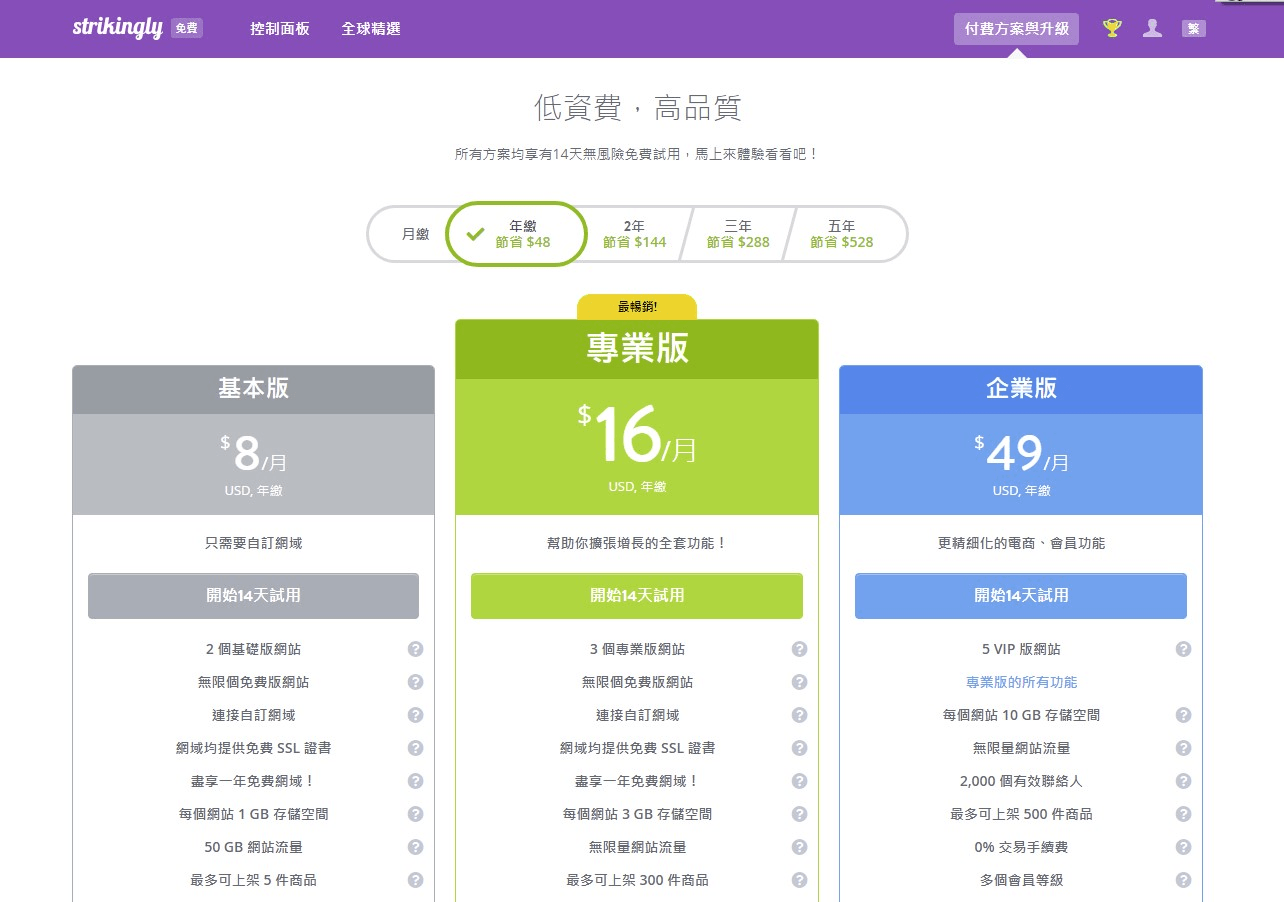Click the Strikingly logo

(x=117, y=28)
